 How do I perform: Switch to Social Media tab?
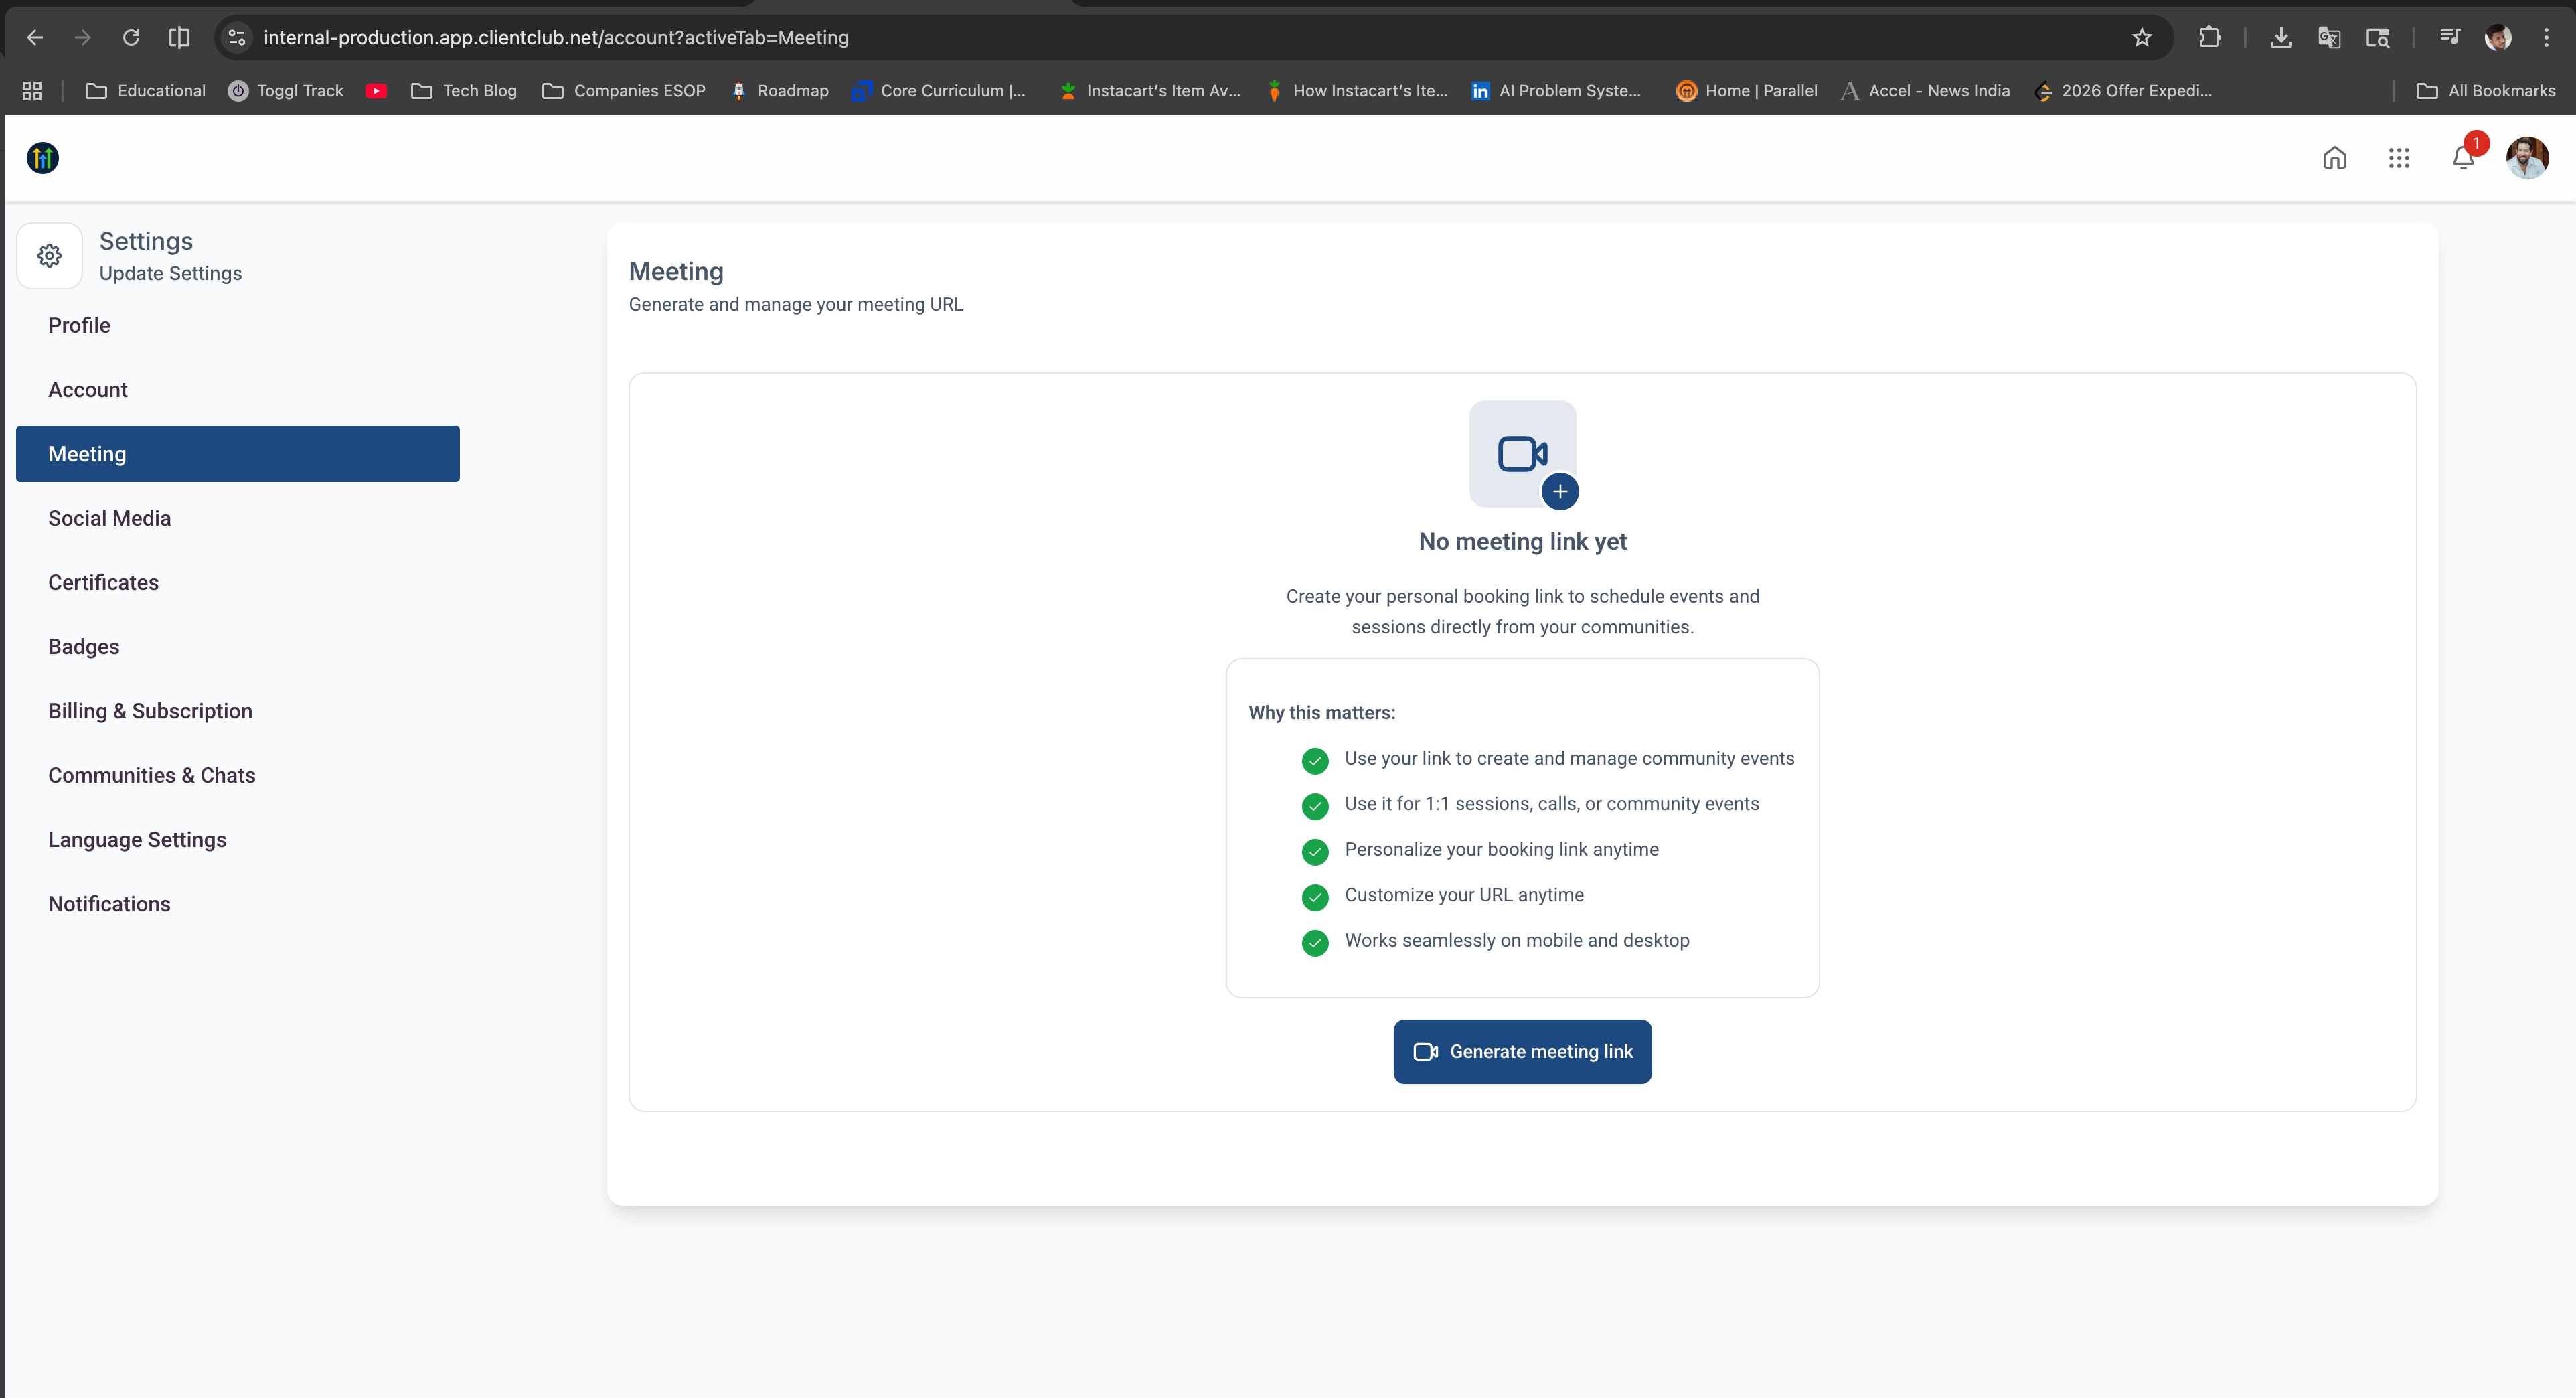coord(109,518)
